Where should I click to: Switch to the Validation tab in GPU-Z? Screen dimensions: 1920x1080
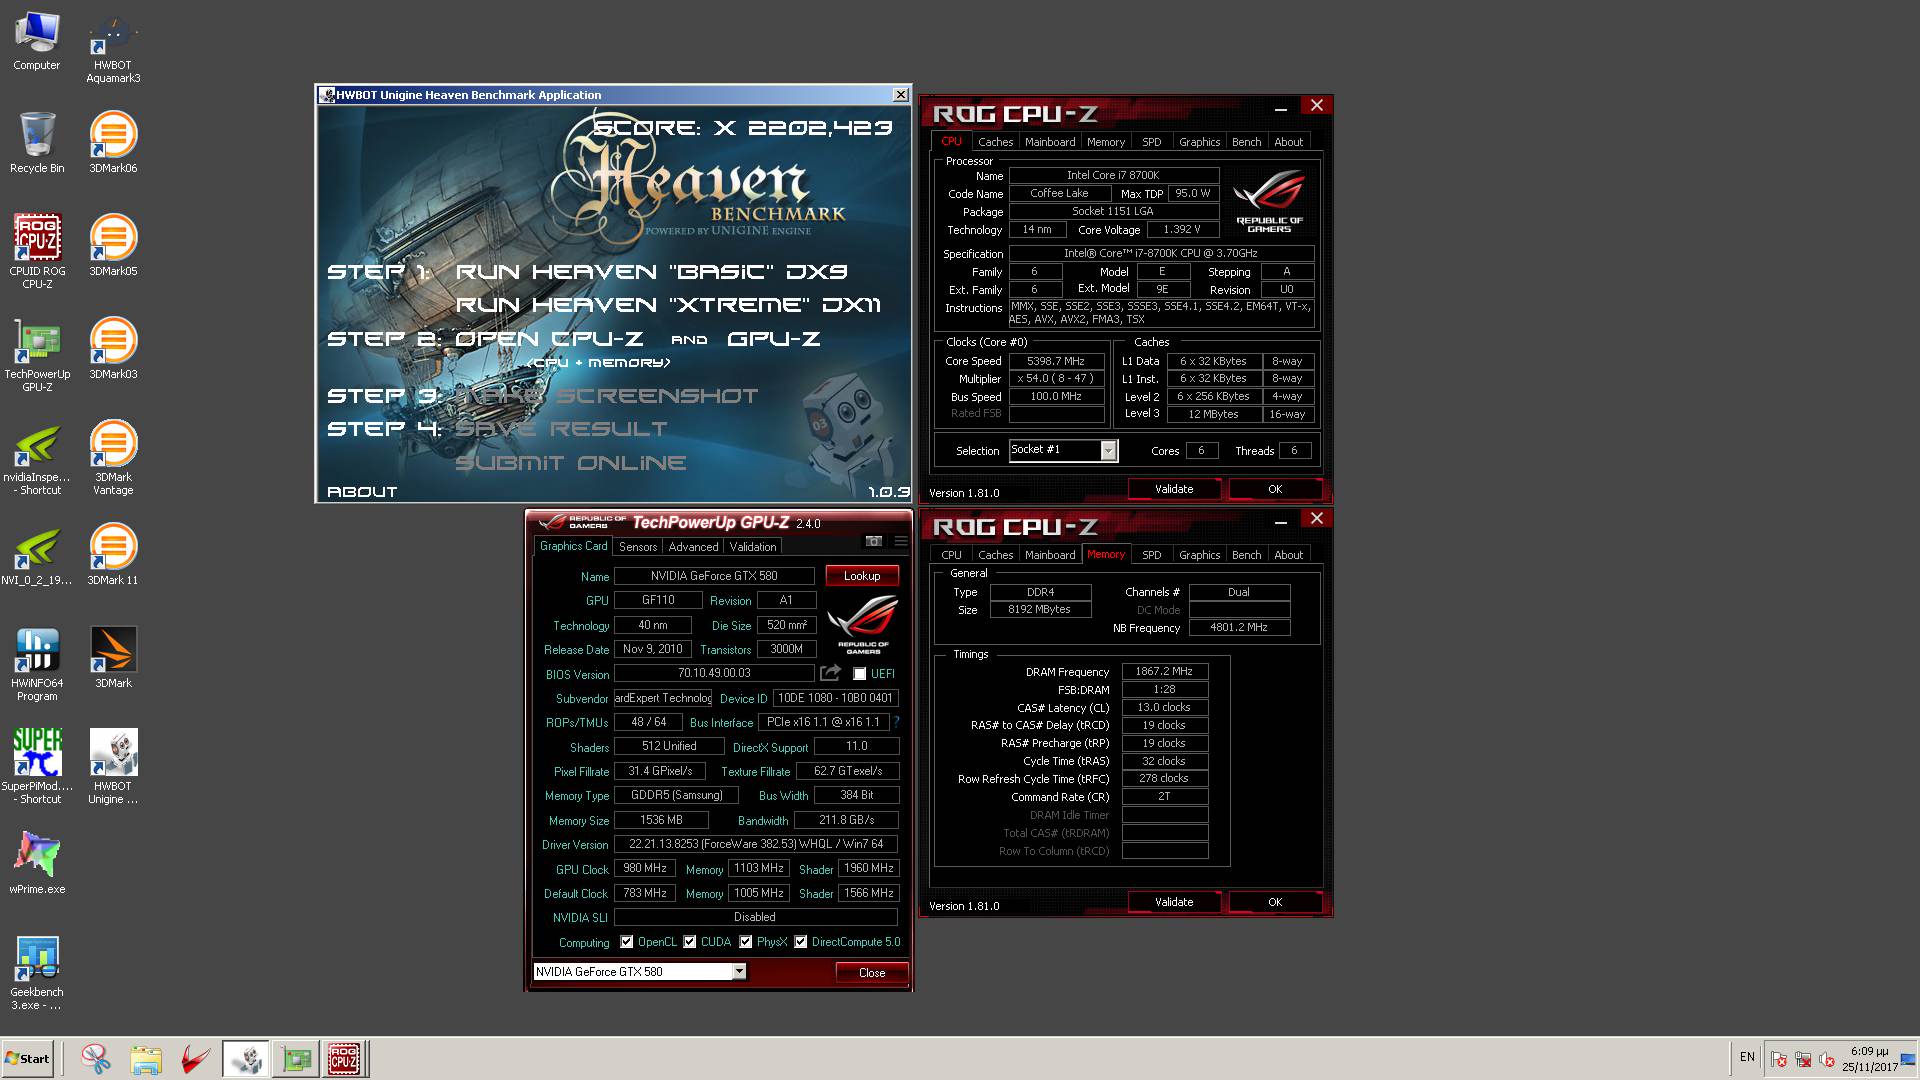pyautogui.click(x=753, y=547)
